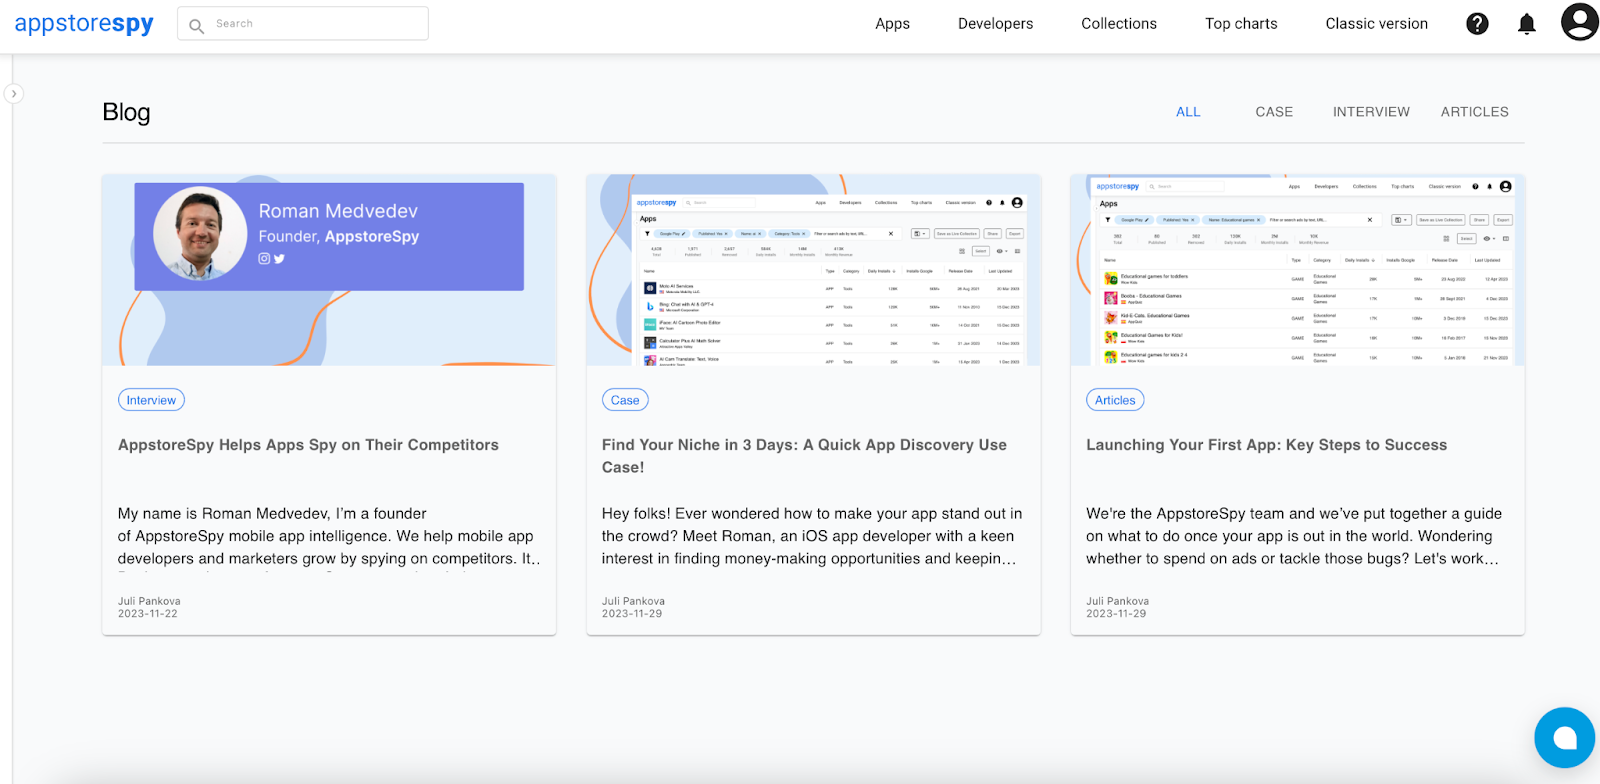Click excerpt starting 'Hey folks! Ever wondered'
This screenshot has width=1600, height=784.
point(812,536)
